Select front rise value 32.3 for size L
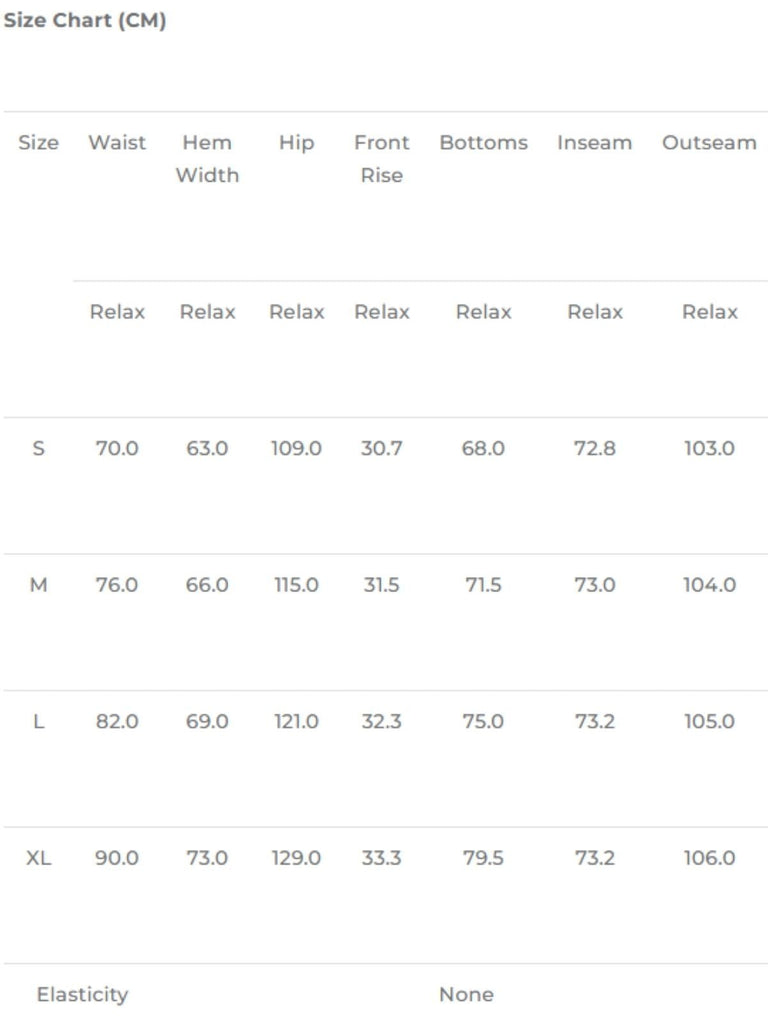 [382, 722]
